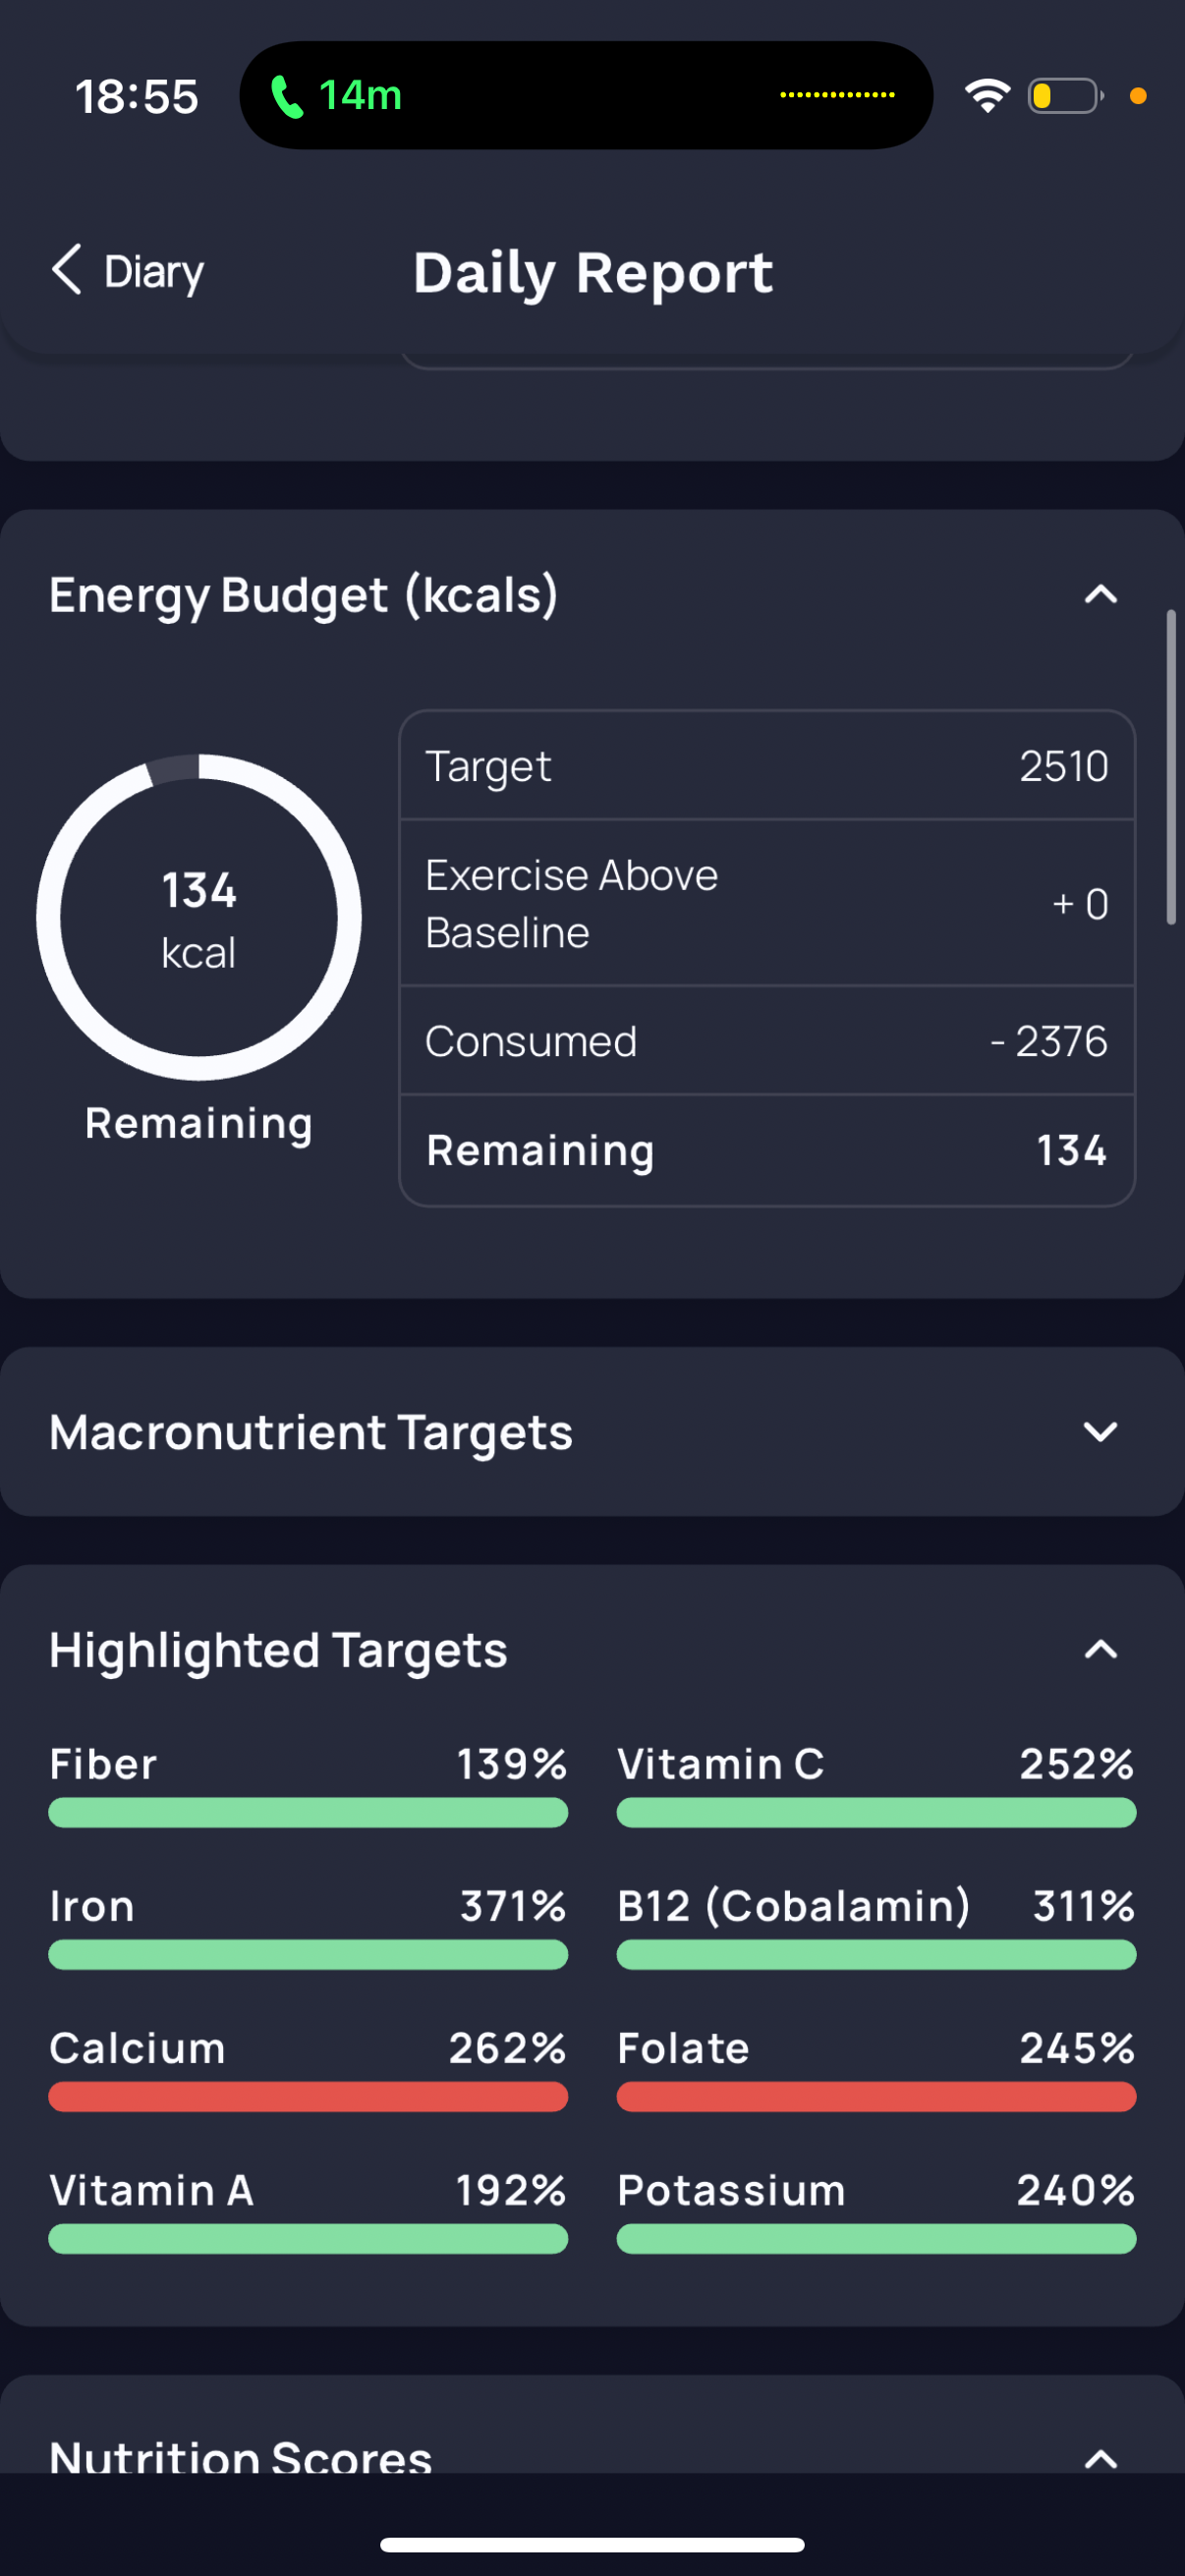Expand the Macronutrient Targets section

click(1101, 1432)
